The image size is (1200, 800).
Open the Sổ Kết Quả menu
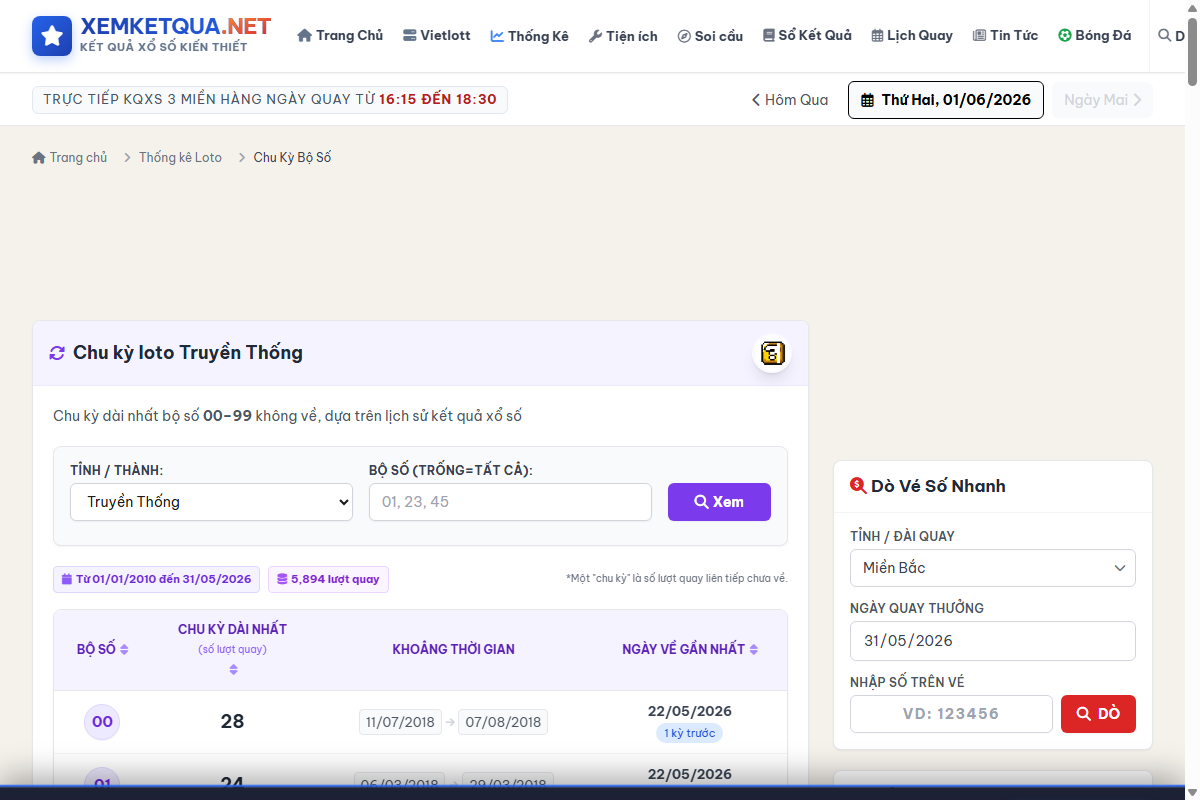coord(807,35)
